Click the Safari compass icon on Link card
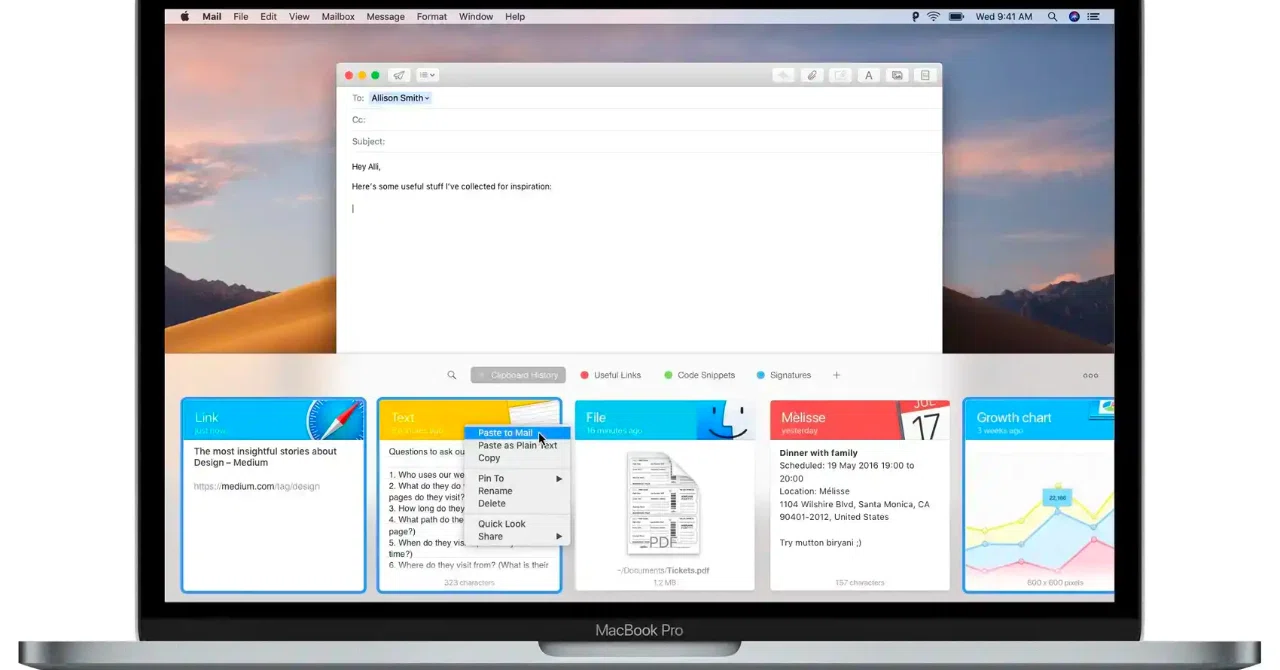 pos(335,420)
